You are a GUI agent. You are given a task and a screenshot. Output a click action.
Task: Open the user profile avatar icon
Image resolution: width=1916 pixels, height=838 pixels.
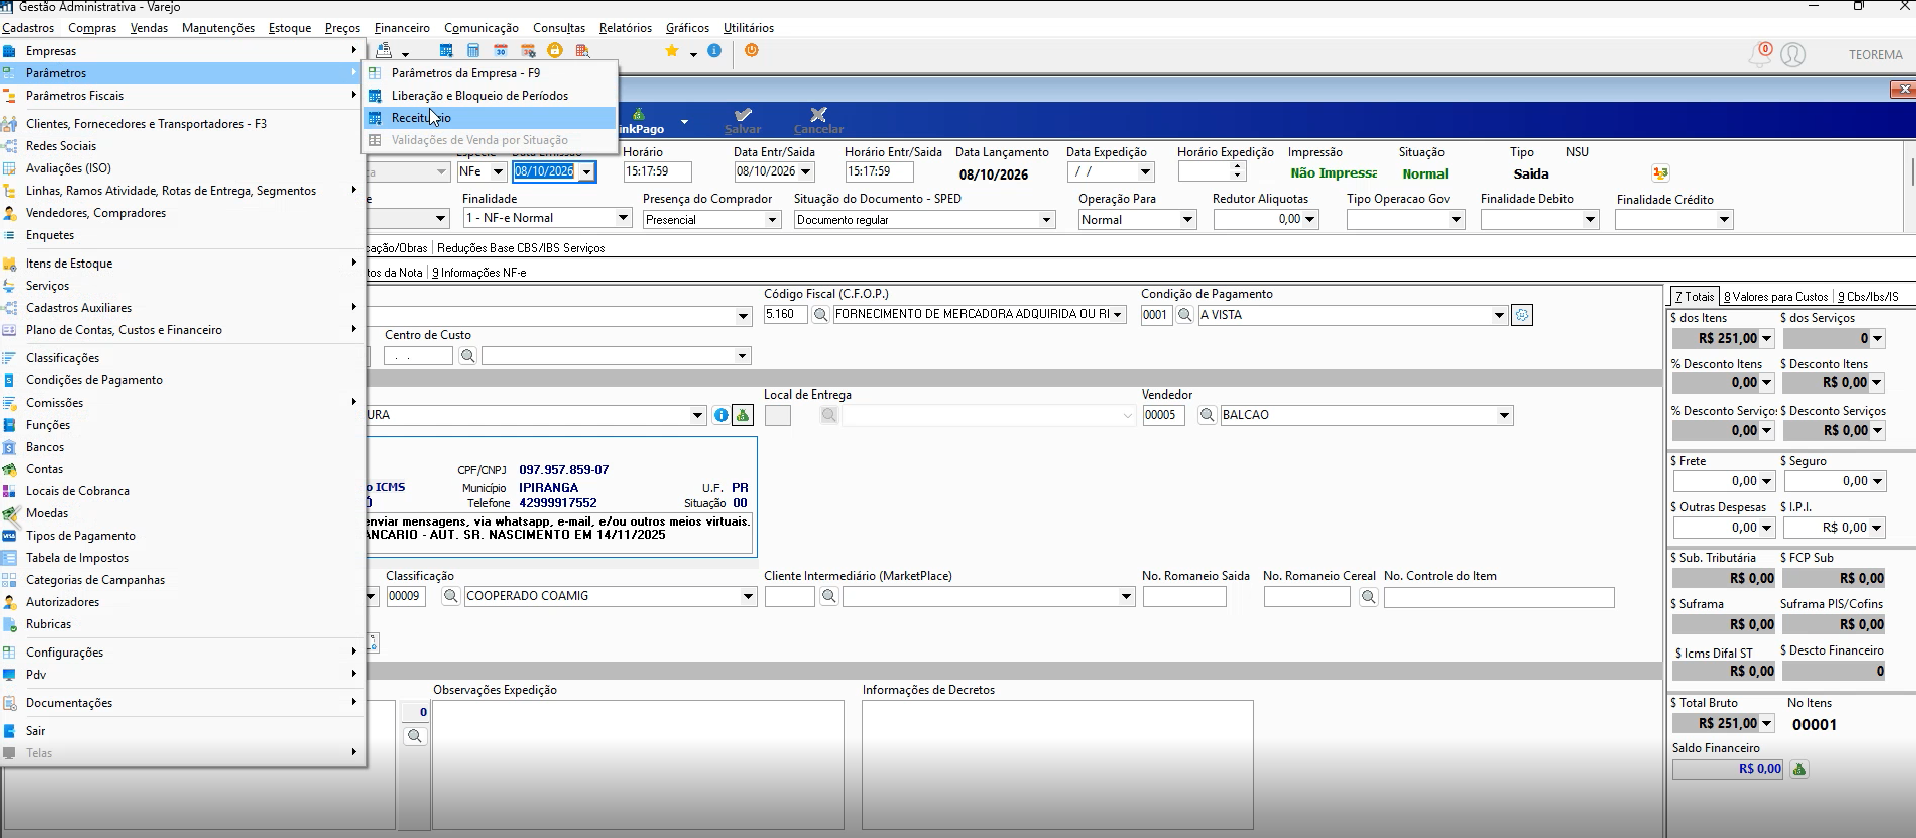1793,55
